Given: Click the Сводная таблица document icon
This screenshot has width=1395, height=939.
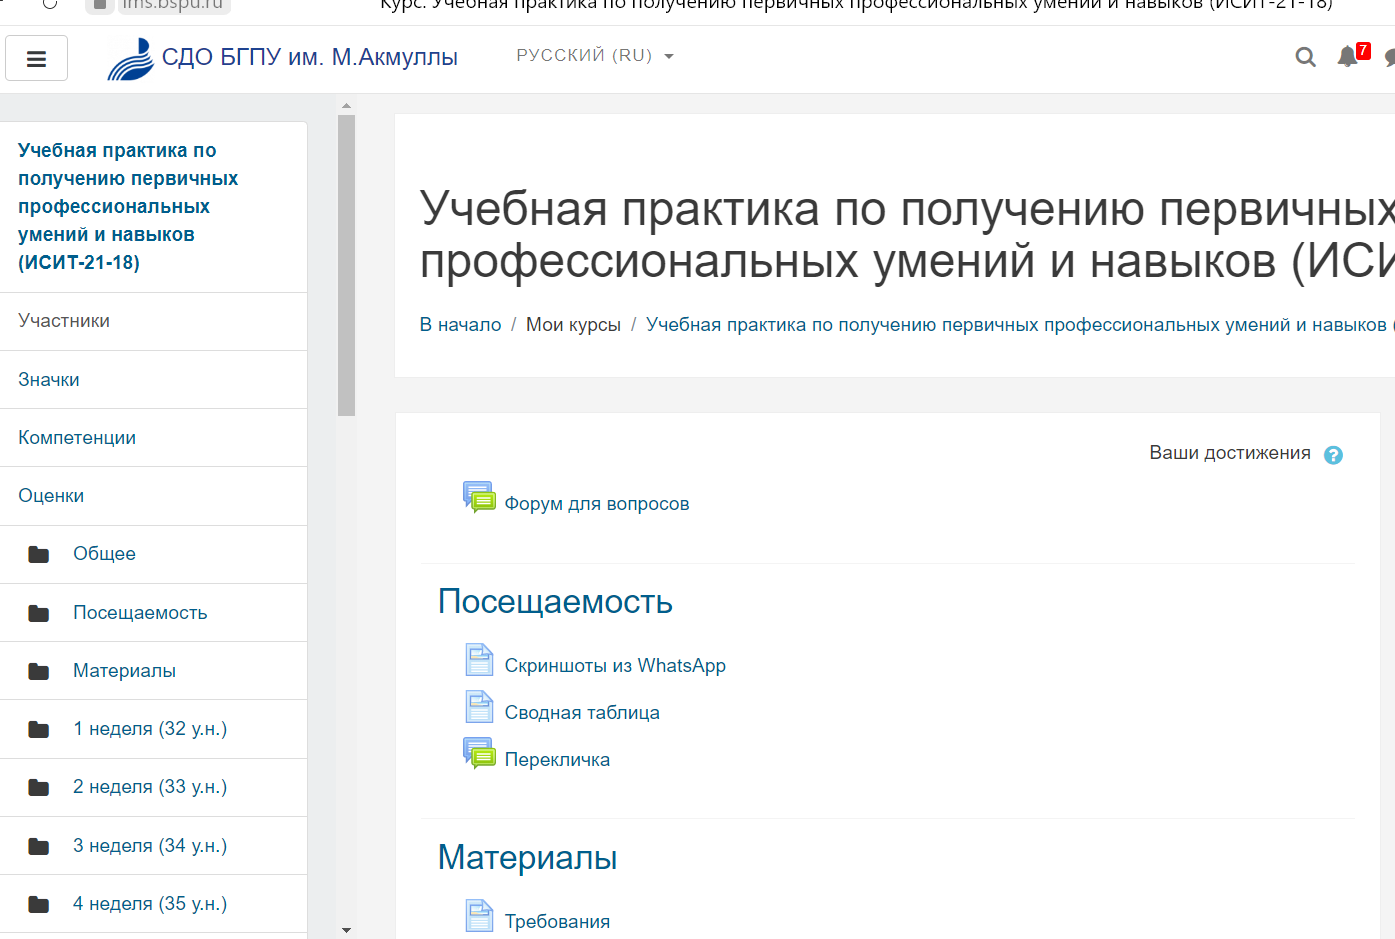Looking at the screenshot, I should click(x=479, y=707).
